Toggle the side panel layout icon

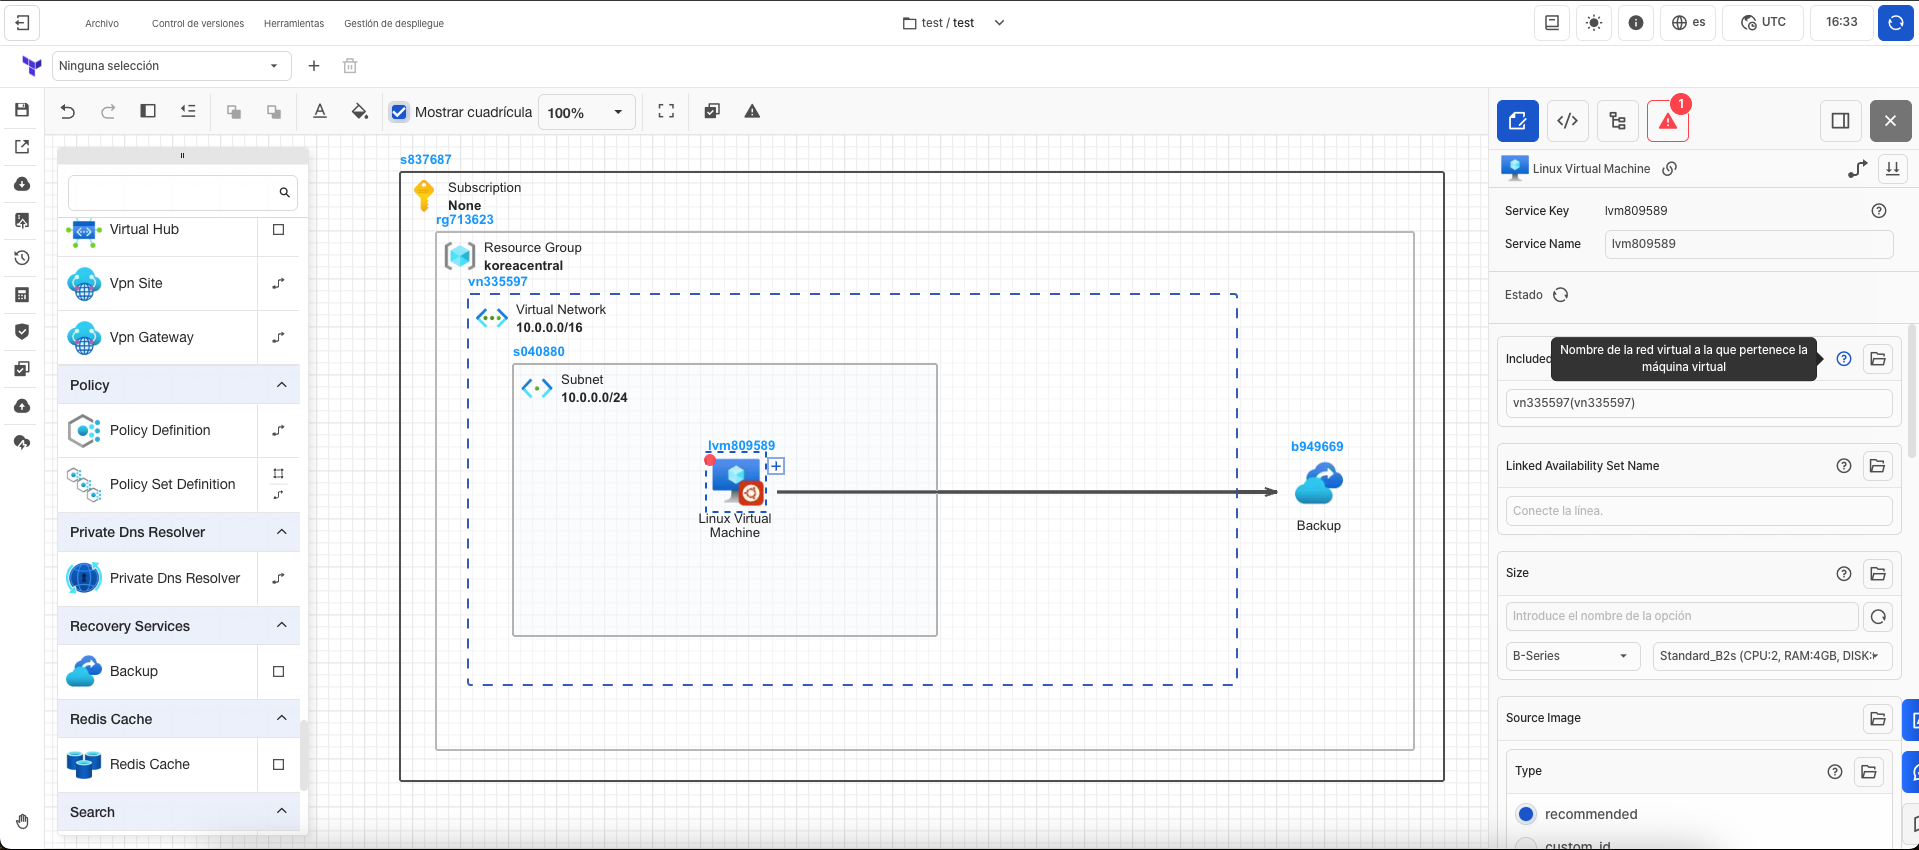(1840, 121)
